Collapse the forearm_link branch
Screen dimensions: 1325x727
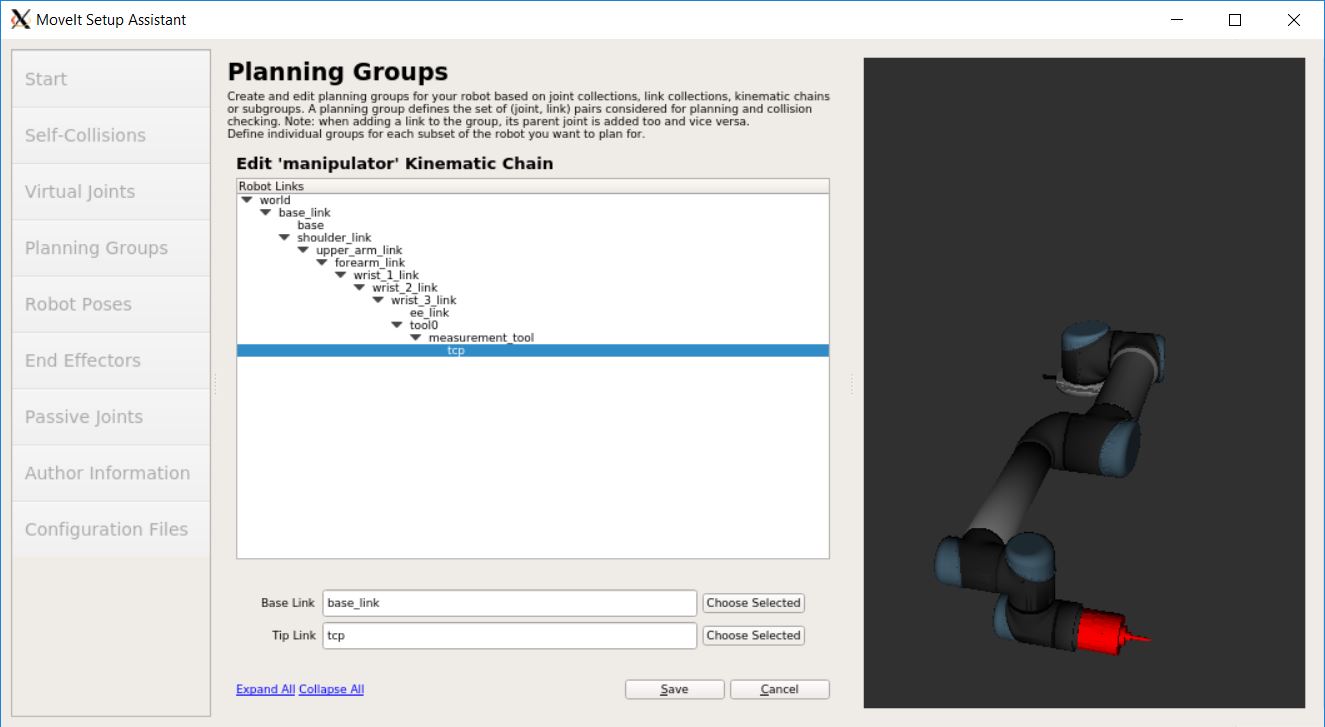click(322, 262)
